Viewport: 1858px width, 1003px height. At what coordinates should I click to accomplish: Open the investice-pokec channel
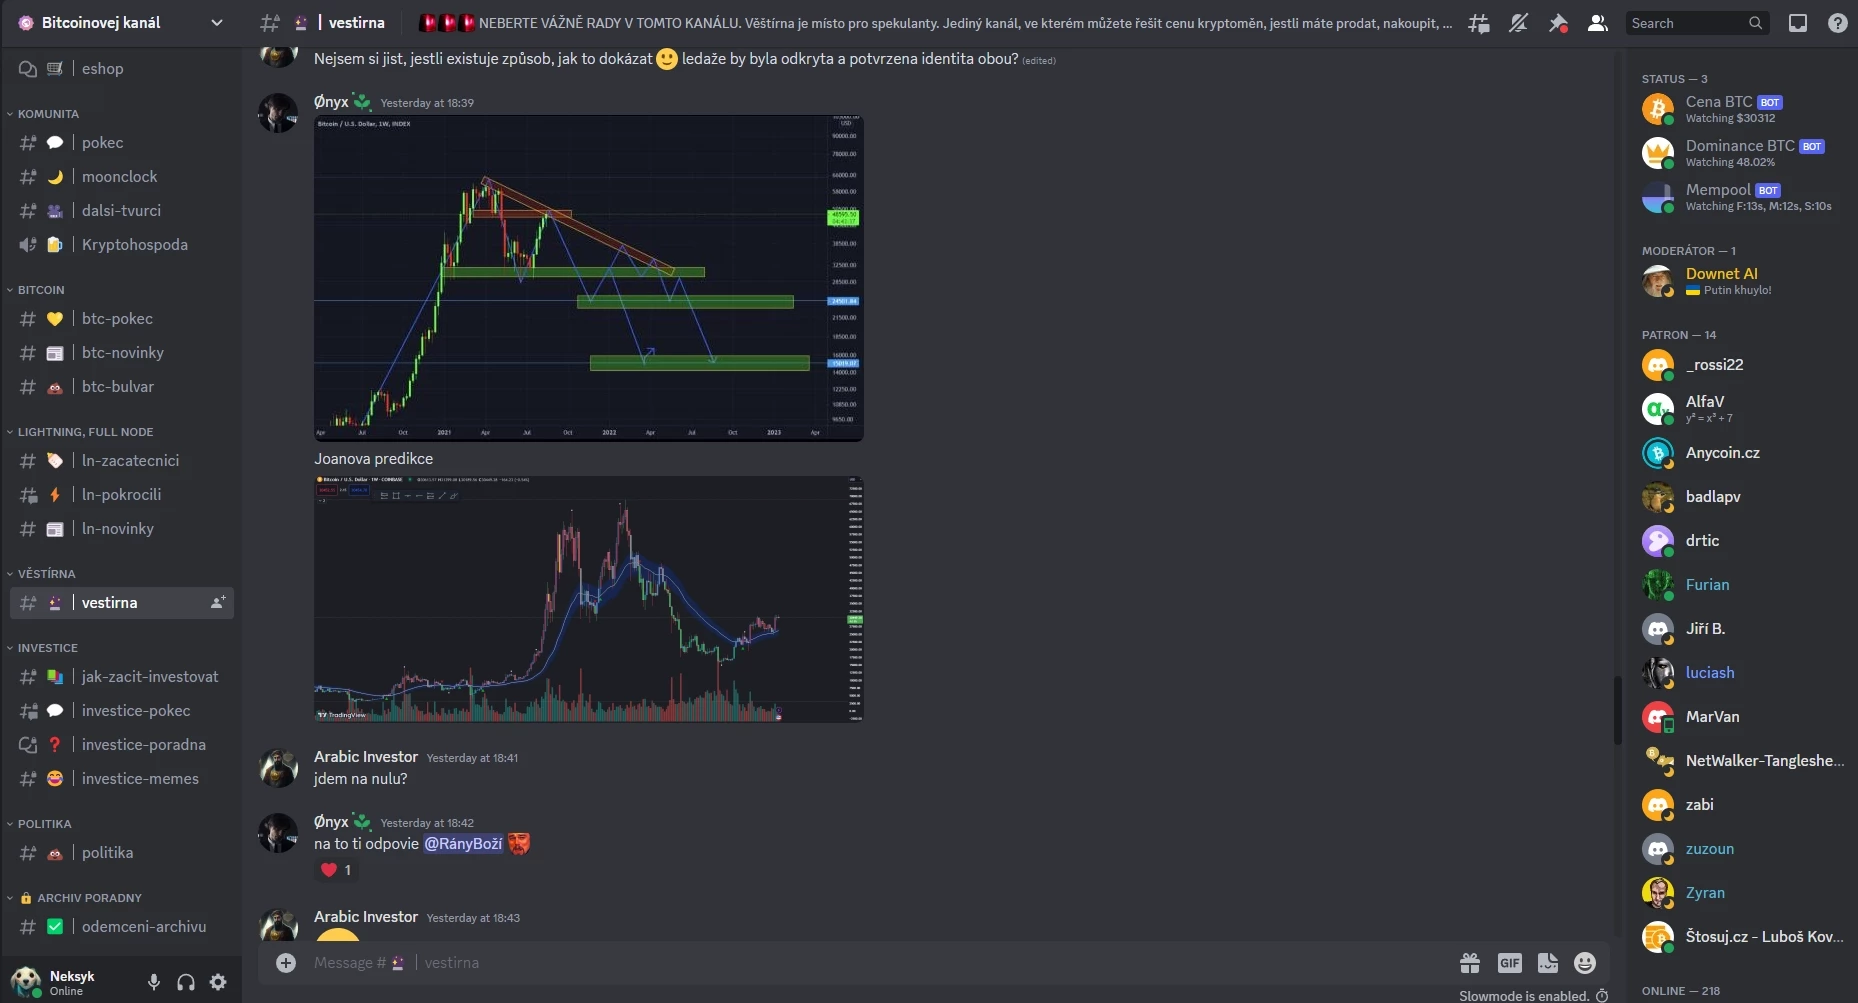pyautogui.click(x=122, y=711)
